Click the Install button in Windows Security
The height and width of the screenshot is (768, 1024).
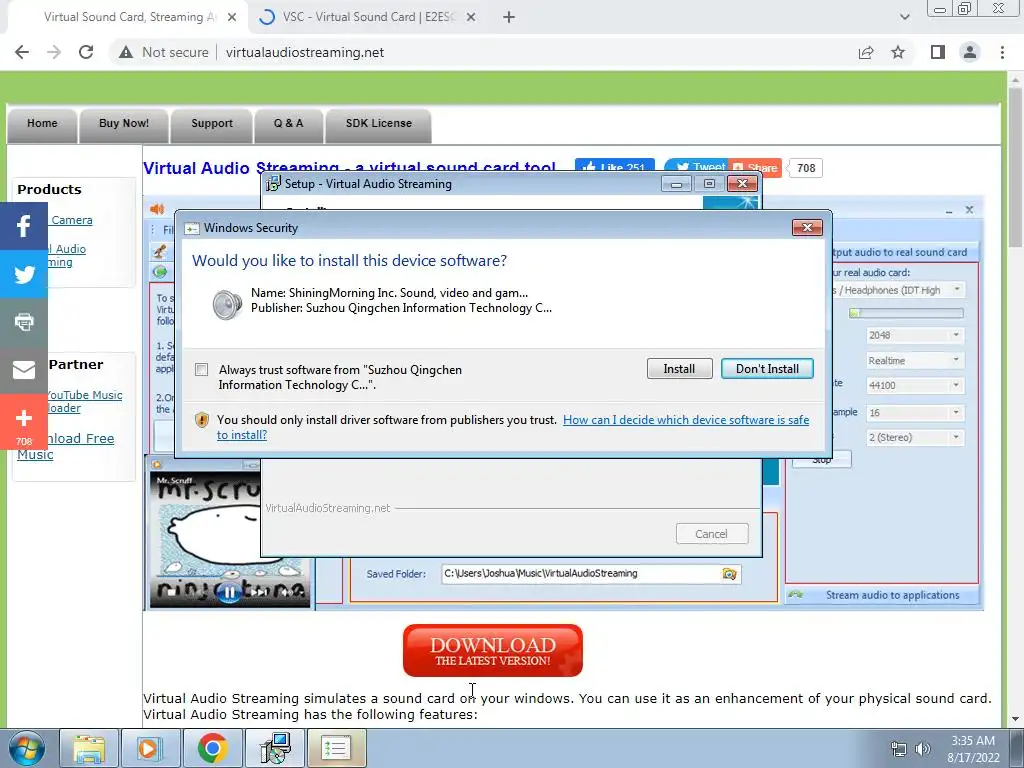point(679,369)
